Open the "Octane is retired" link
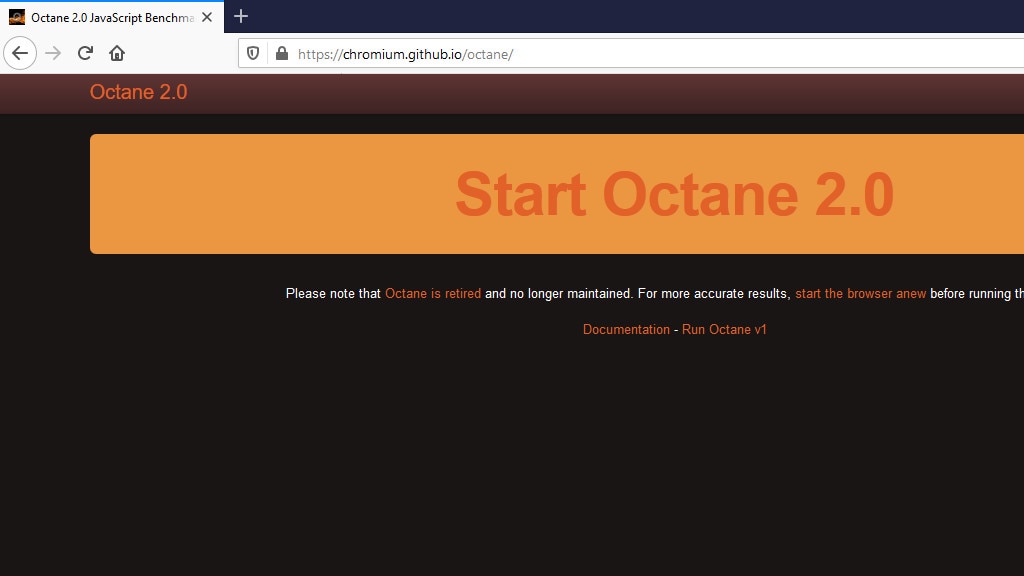This screenshot has height=576, width=1024. (x=432, y=294)
